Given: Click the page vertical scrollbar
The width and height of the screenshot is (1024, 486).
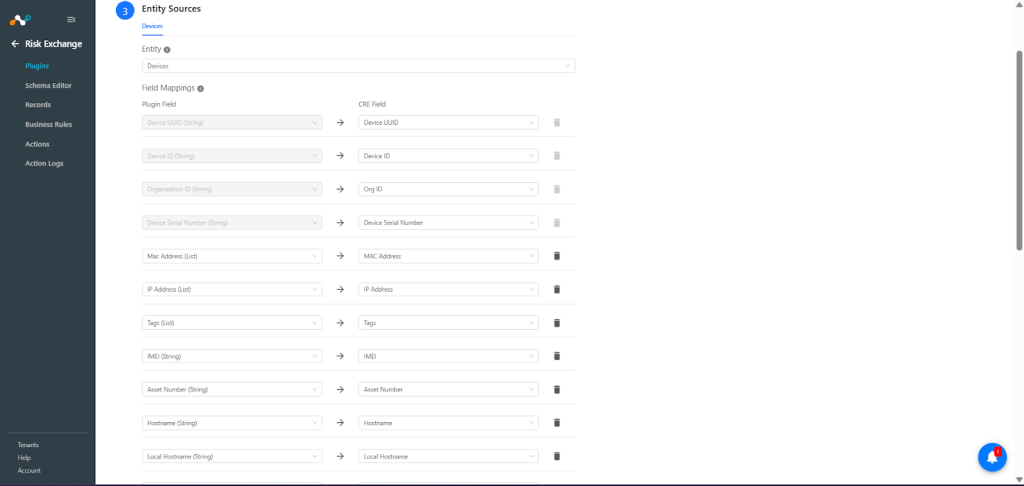Looking at the screenshot, I should pyautogui.click(x=1019, y=150).
